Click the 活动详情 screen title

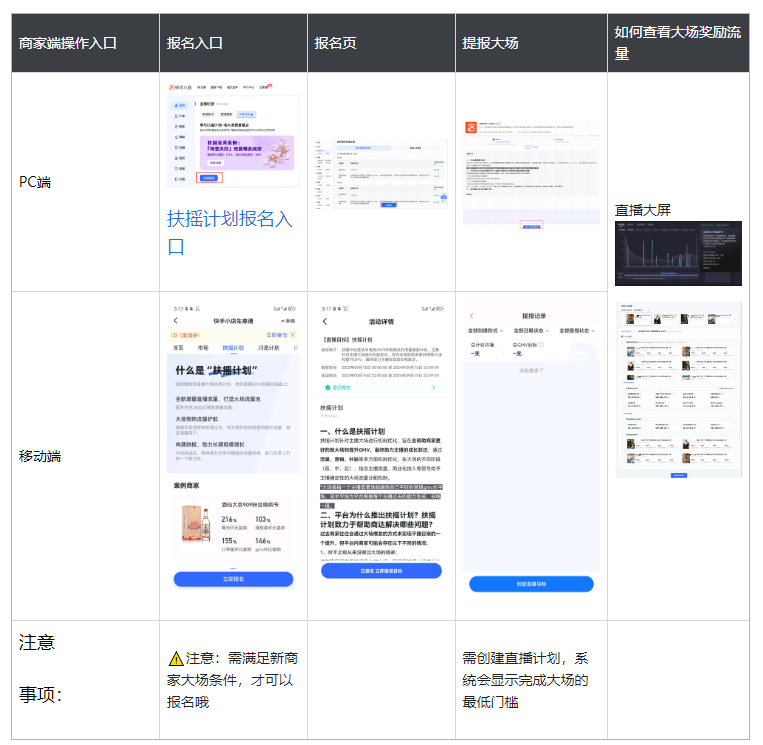click(x=381, y=322)
